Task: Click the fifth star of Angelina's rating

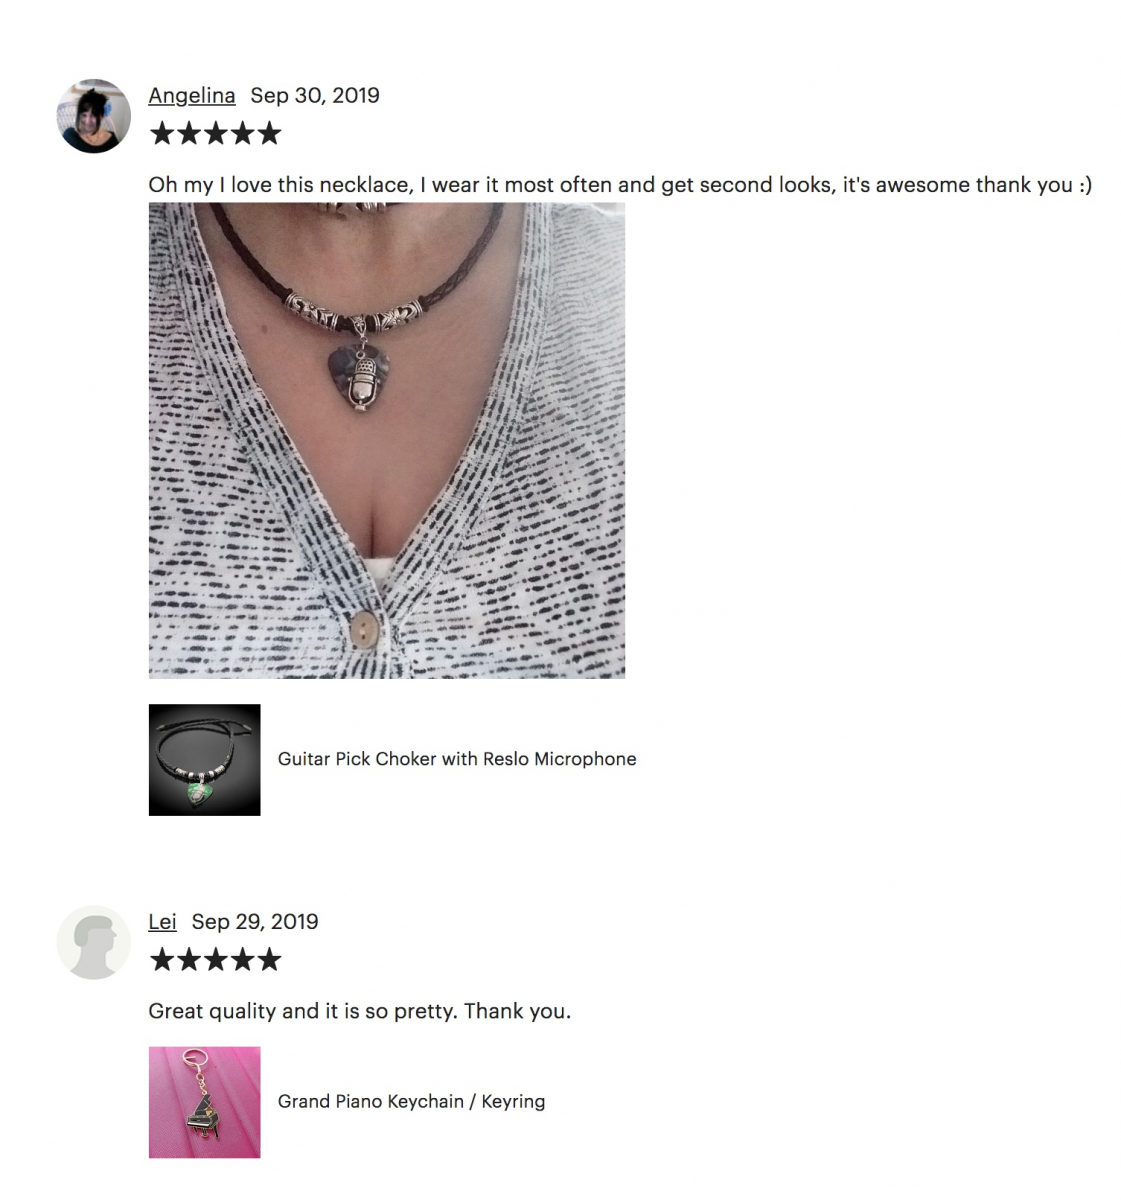Action: 270,134
